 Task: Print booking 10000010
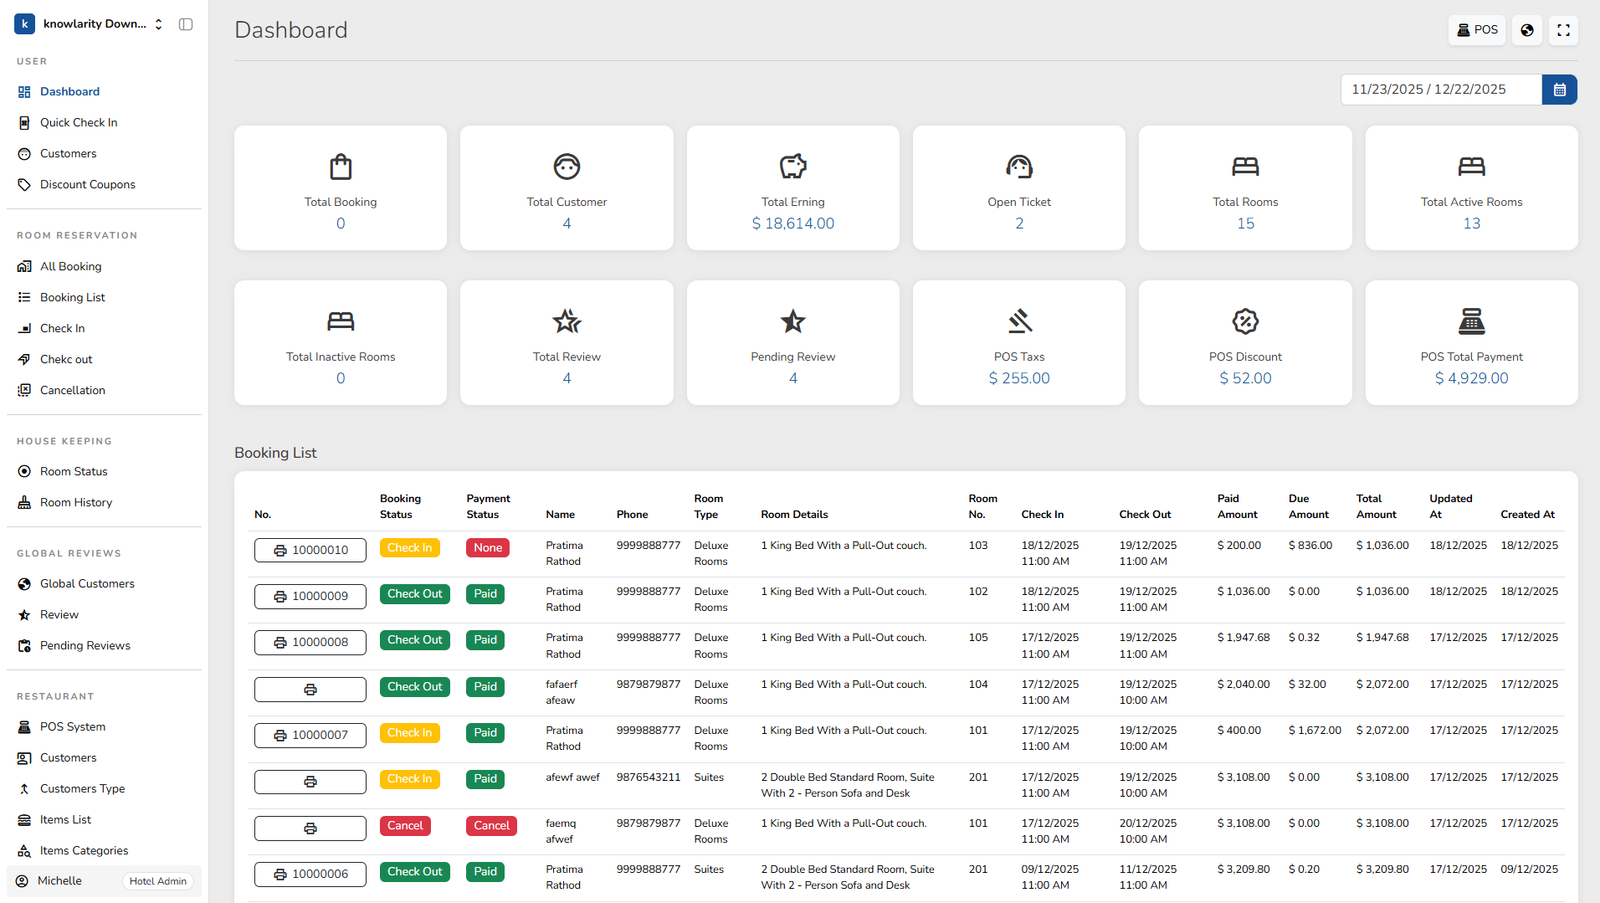310,550
